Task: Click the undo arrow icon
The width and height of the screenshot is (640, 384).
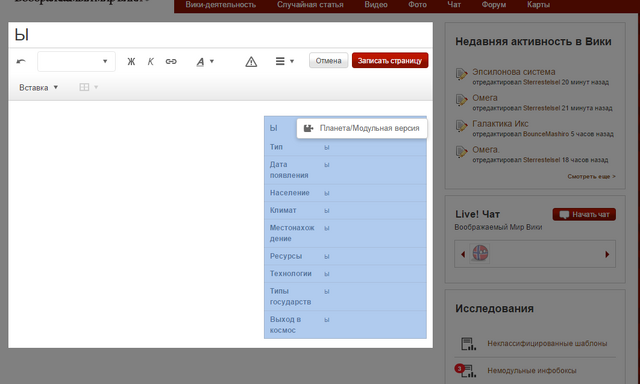Action: point(21,61)
